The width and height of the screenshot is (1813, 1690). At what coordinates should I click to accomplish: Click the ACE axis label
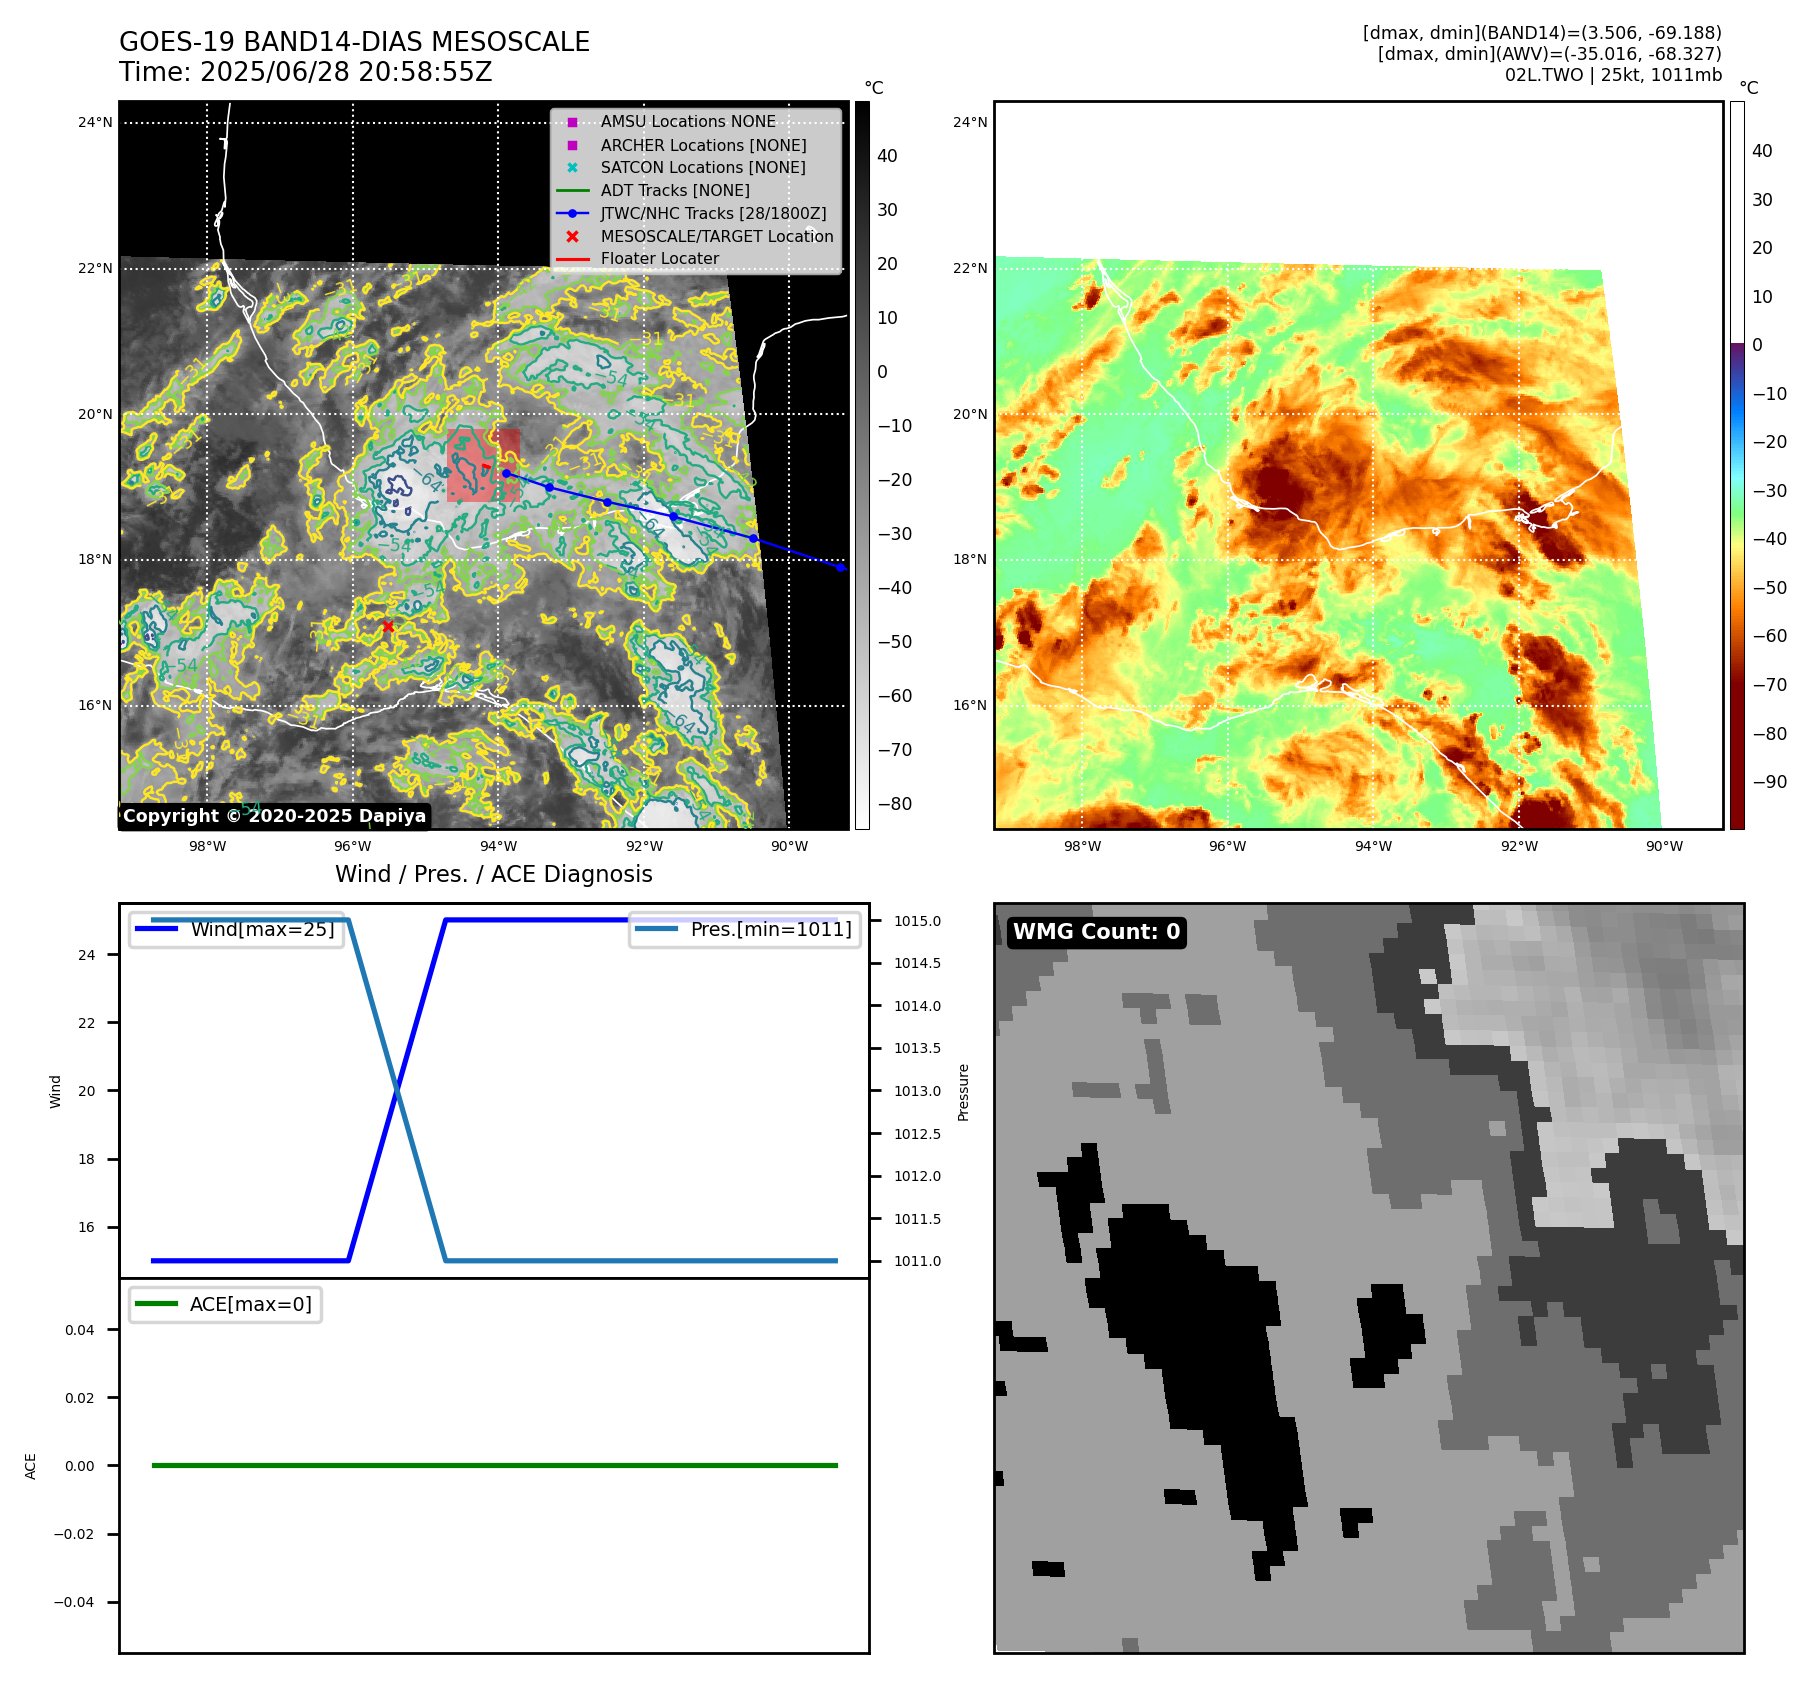click(x=31, y=1466)
